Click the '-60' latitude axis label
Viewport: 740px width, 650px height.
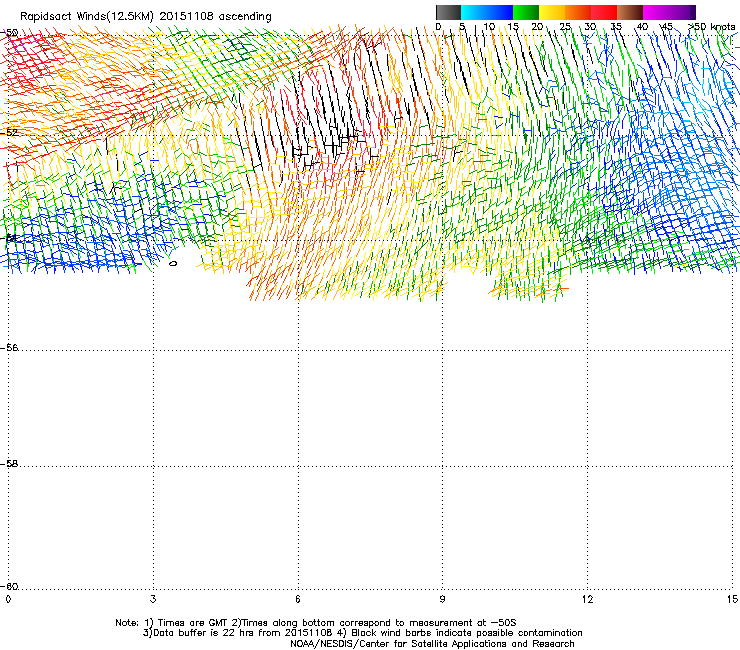(x=9, y=587)
